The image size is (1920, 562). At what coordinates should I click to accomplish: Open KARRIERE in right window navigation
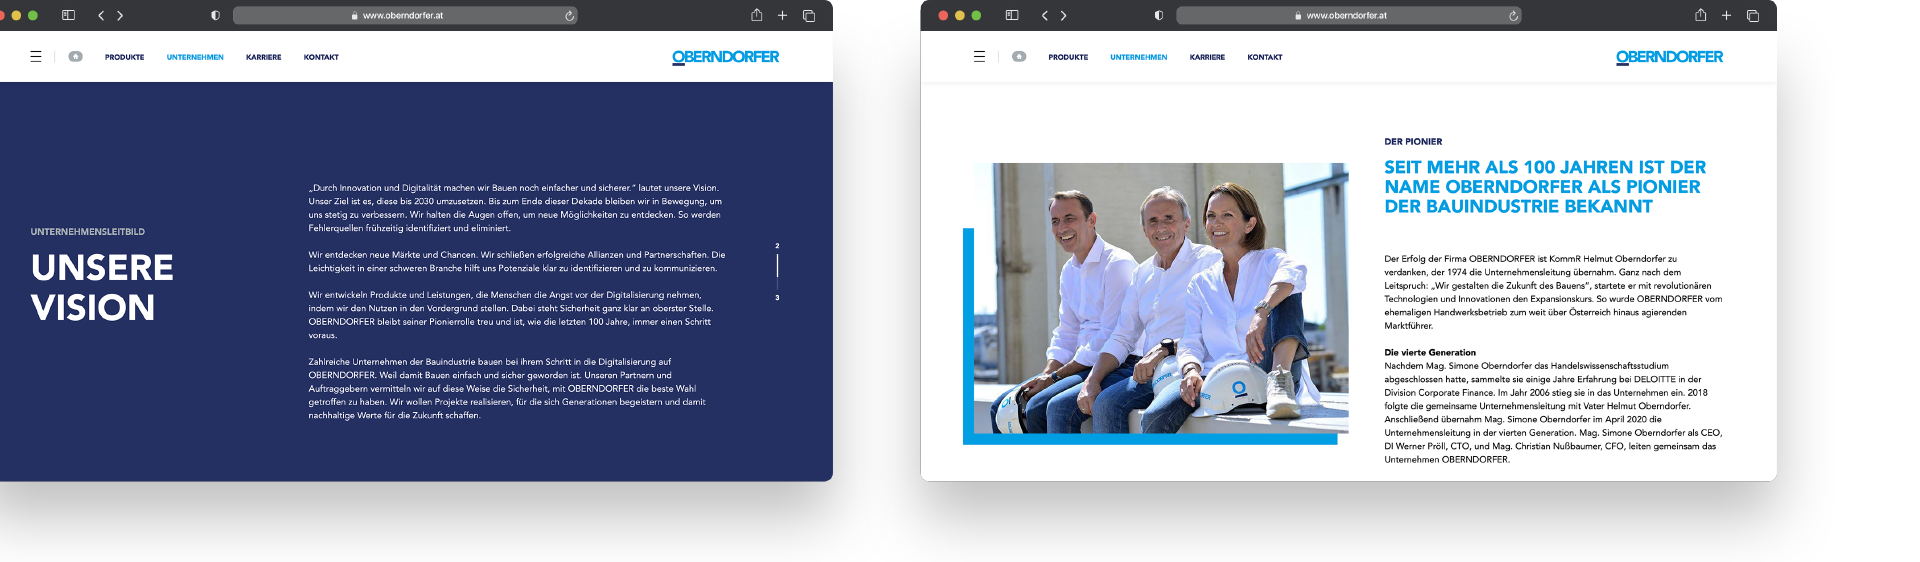[1207, 57]
